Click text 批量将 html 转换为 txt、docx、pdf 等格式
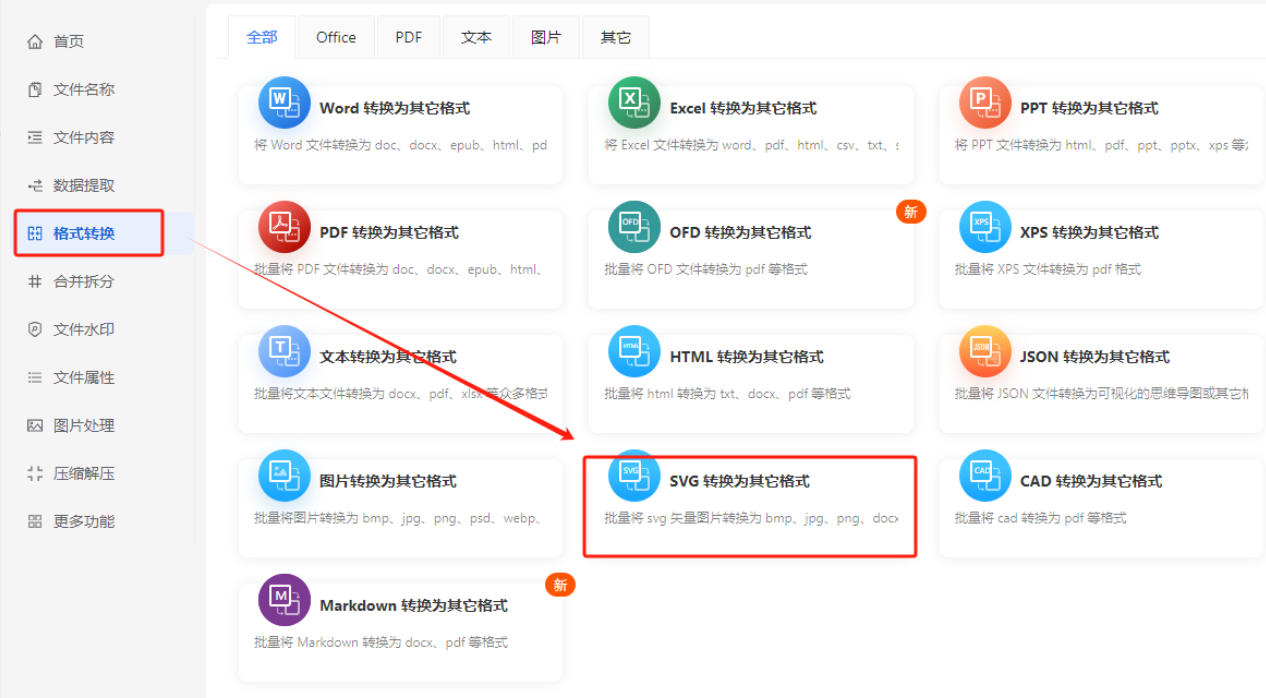The image size is (1266, 698). (727, 394)
